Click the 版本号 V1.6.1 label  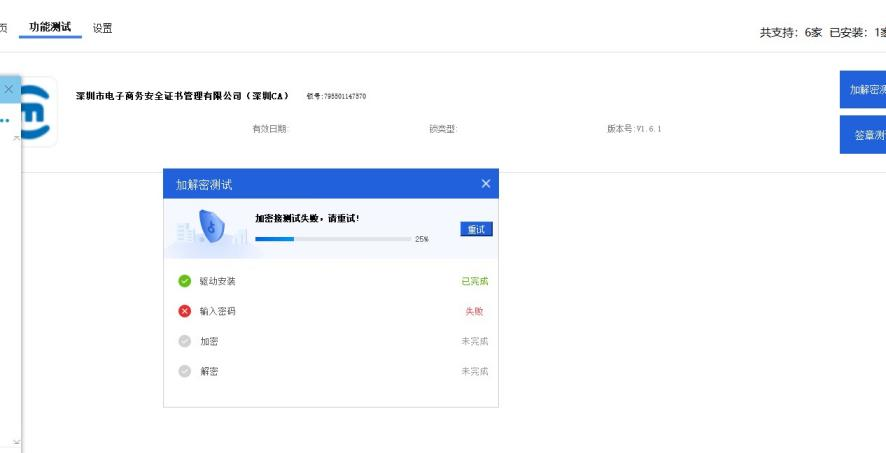[x=634, y=129]
